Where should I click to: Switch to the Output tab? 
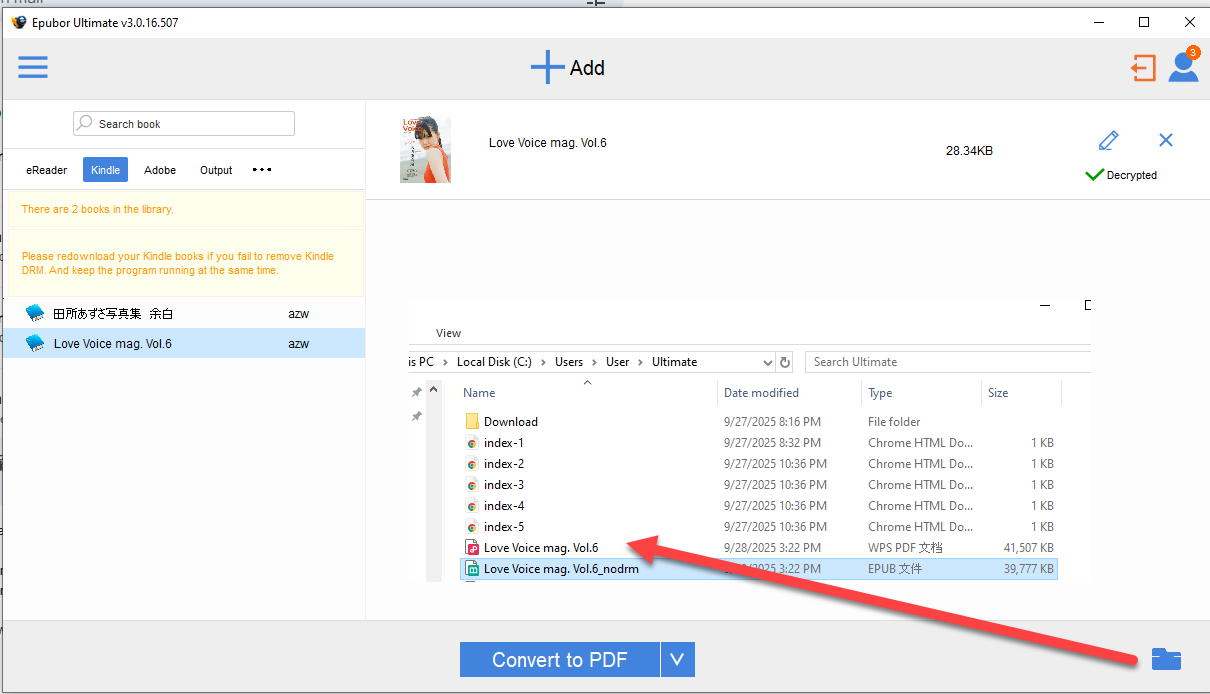(x=216, y=170)
